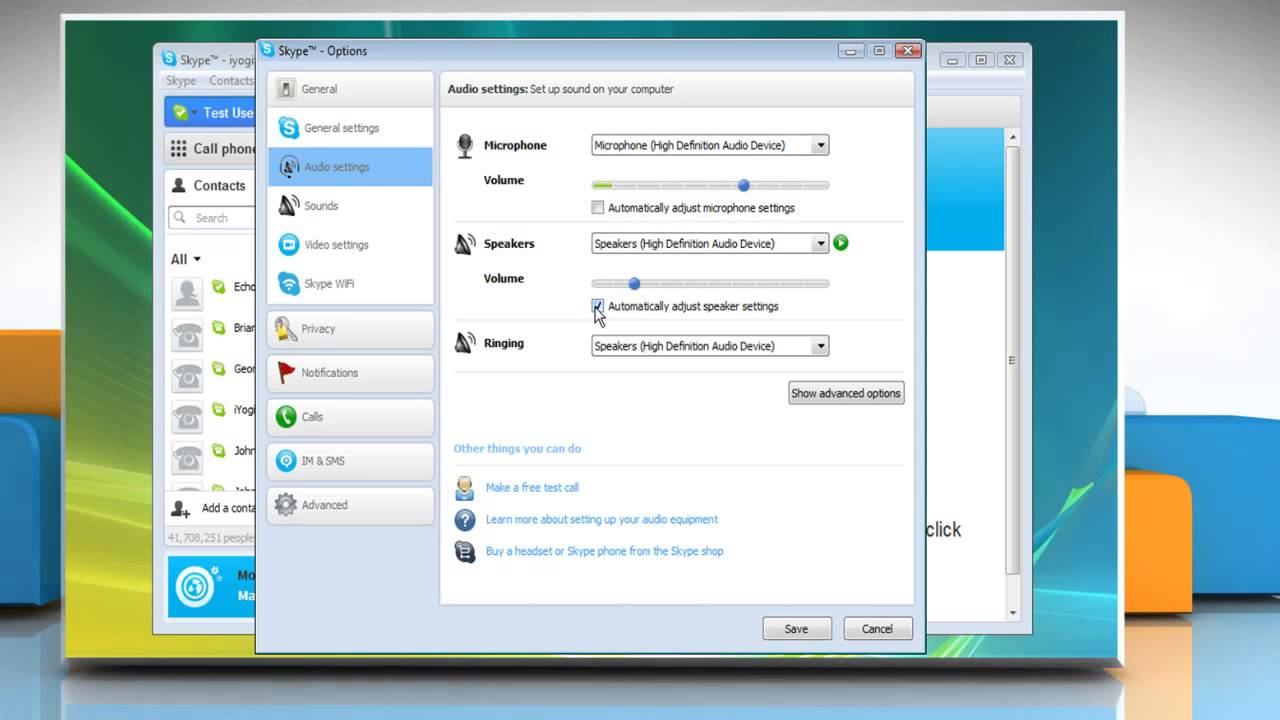
Task: Open the Privacy section
Action: coord(350,329)
